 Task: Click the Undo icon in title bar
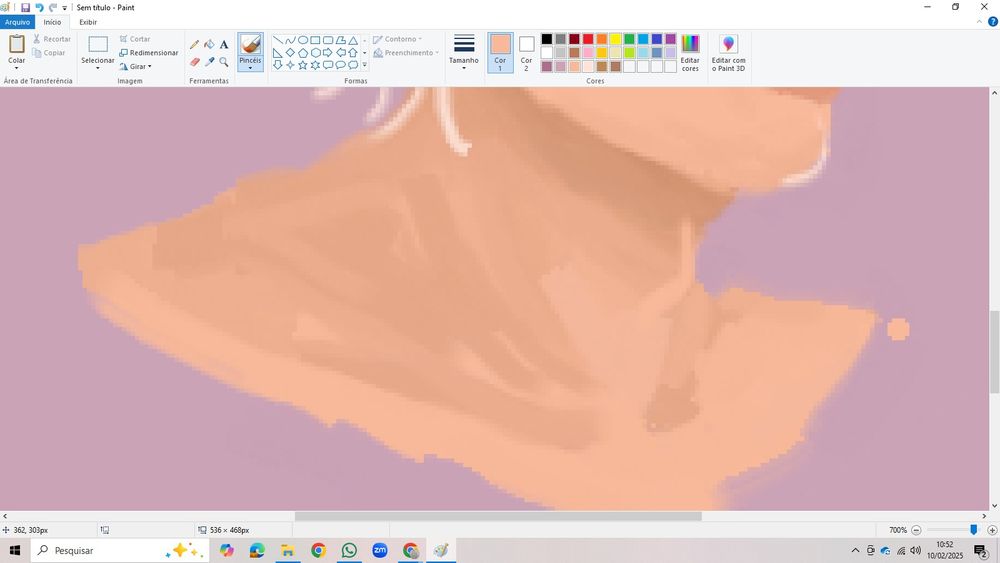click(40, 8)
